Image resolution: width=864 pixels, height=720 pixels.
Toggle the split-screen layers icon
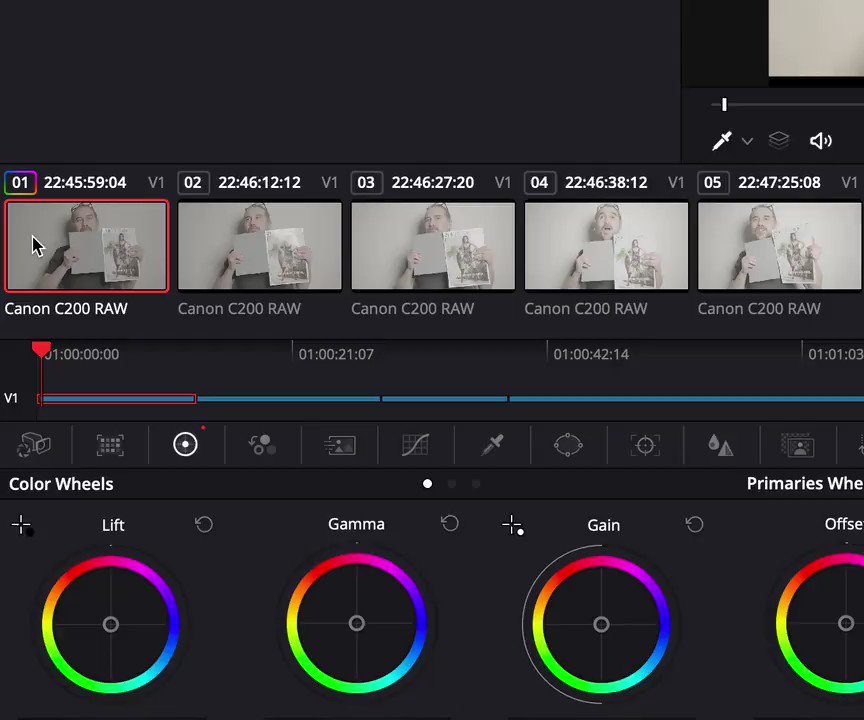tap(779, 140)
